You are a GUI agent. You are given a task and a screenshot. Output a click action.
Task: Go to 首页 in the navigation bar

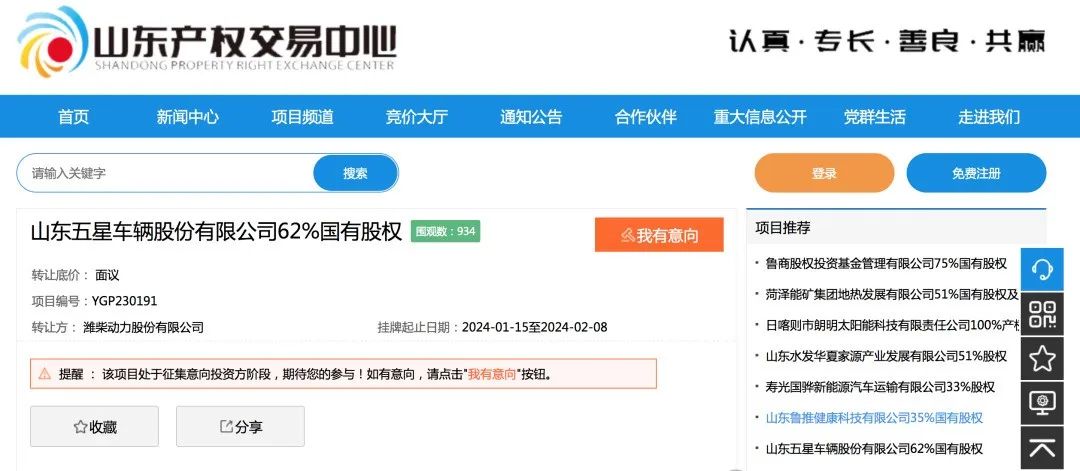74,117
